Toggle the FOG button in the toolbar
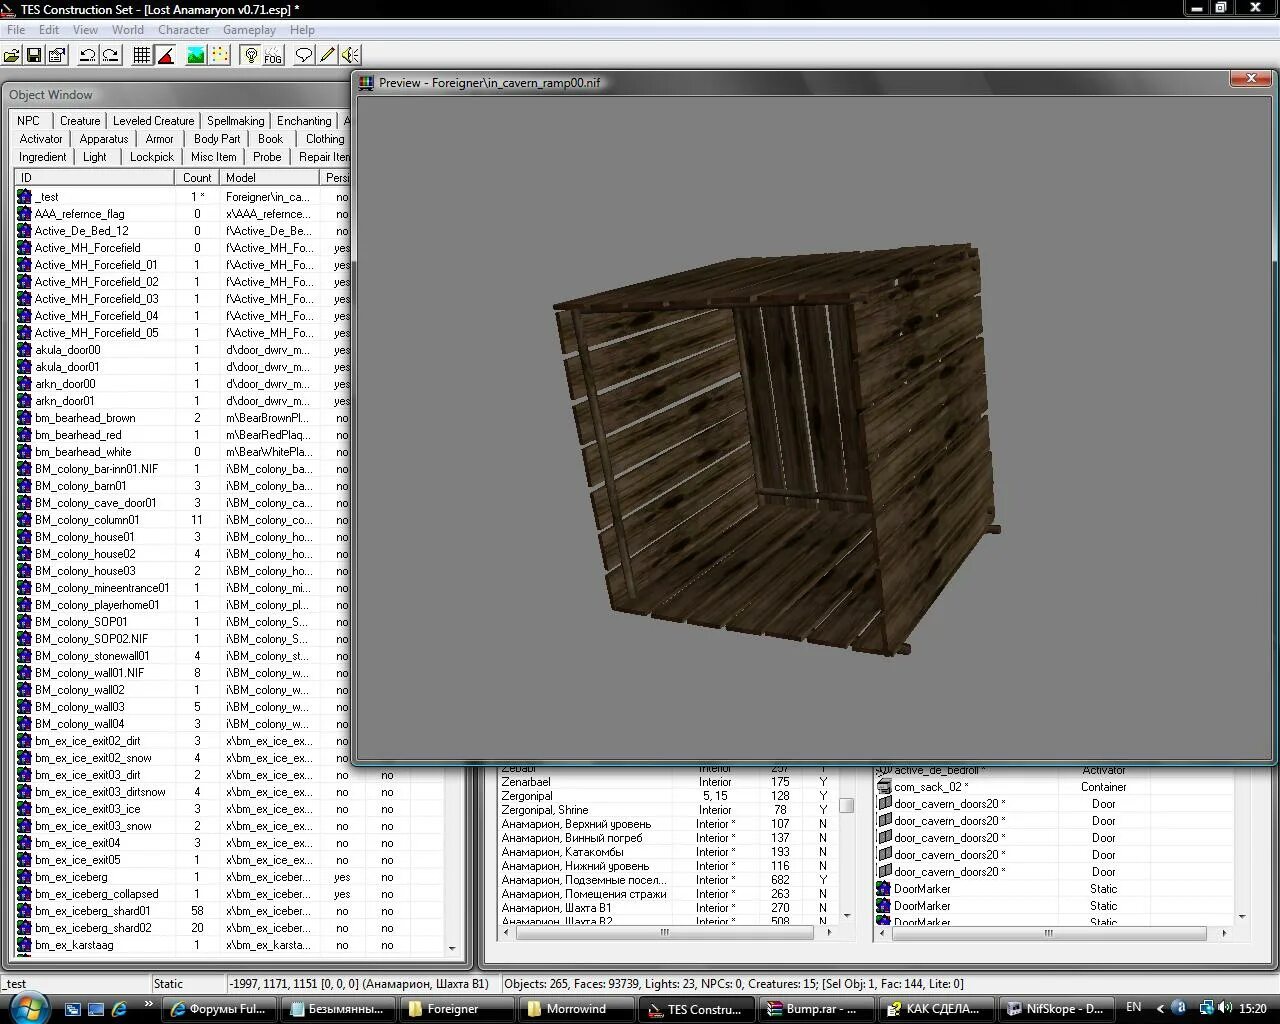The width and height of the screenshot is (1280, 1024). pos(273,56)
